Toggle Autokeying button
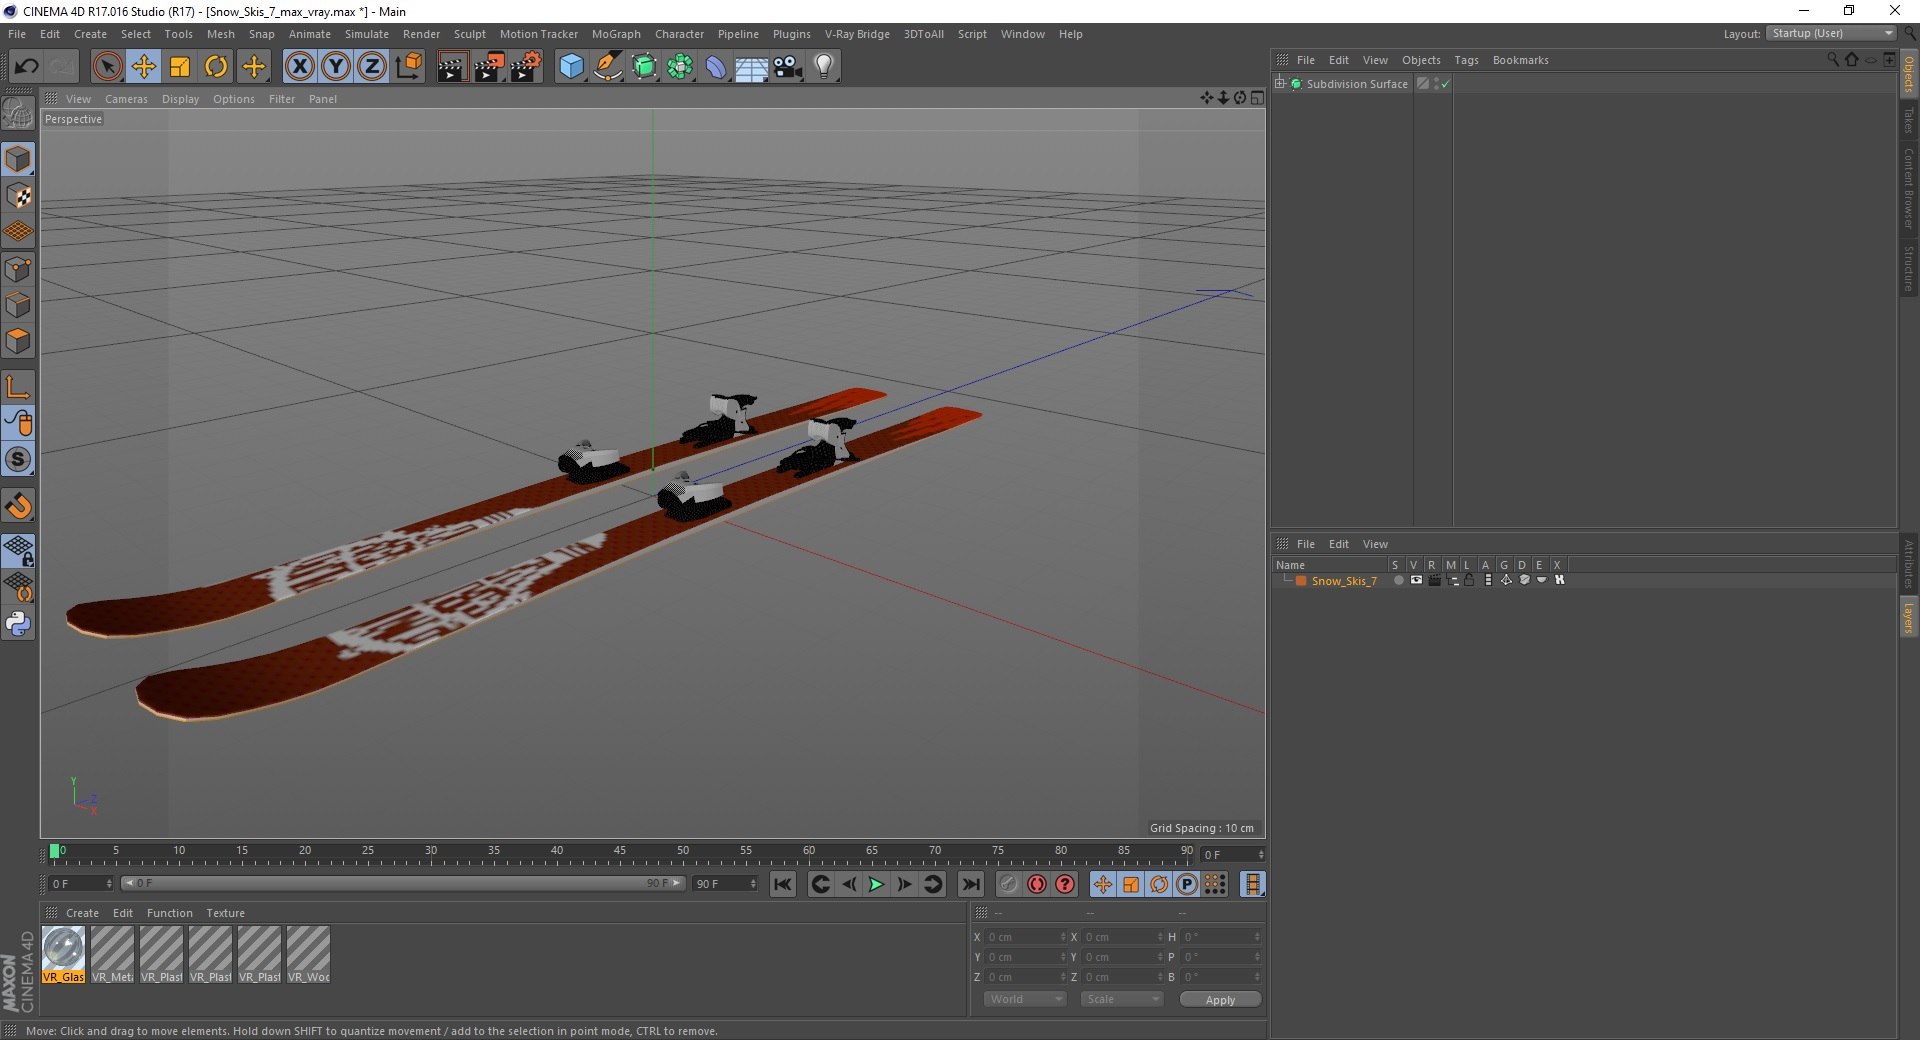 1037,884
